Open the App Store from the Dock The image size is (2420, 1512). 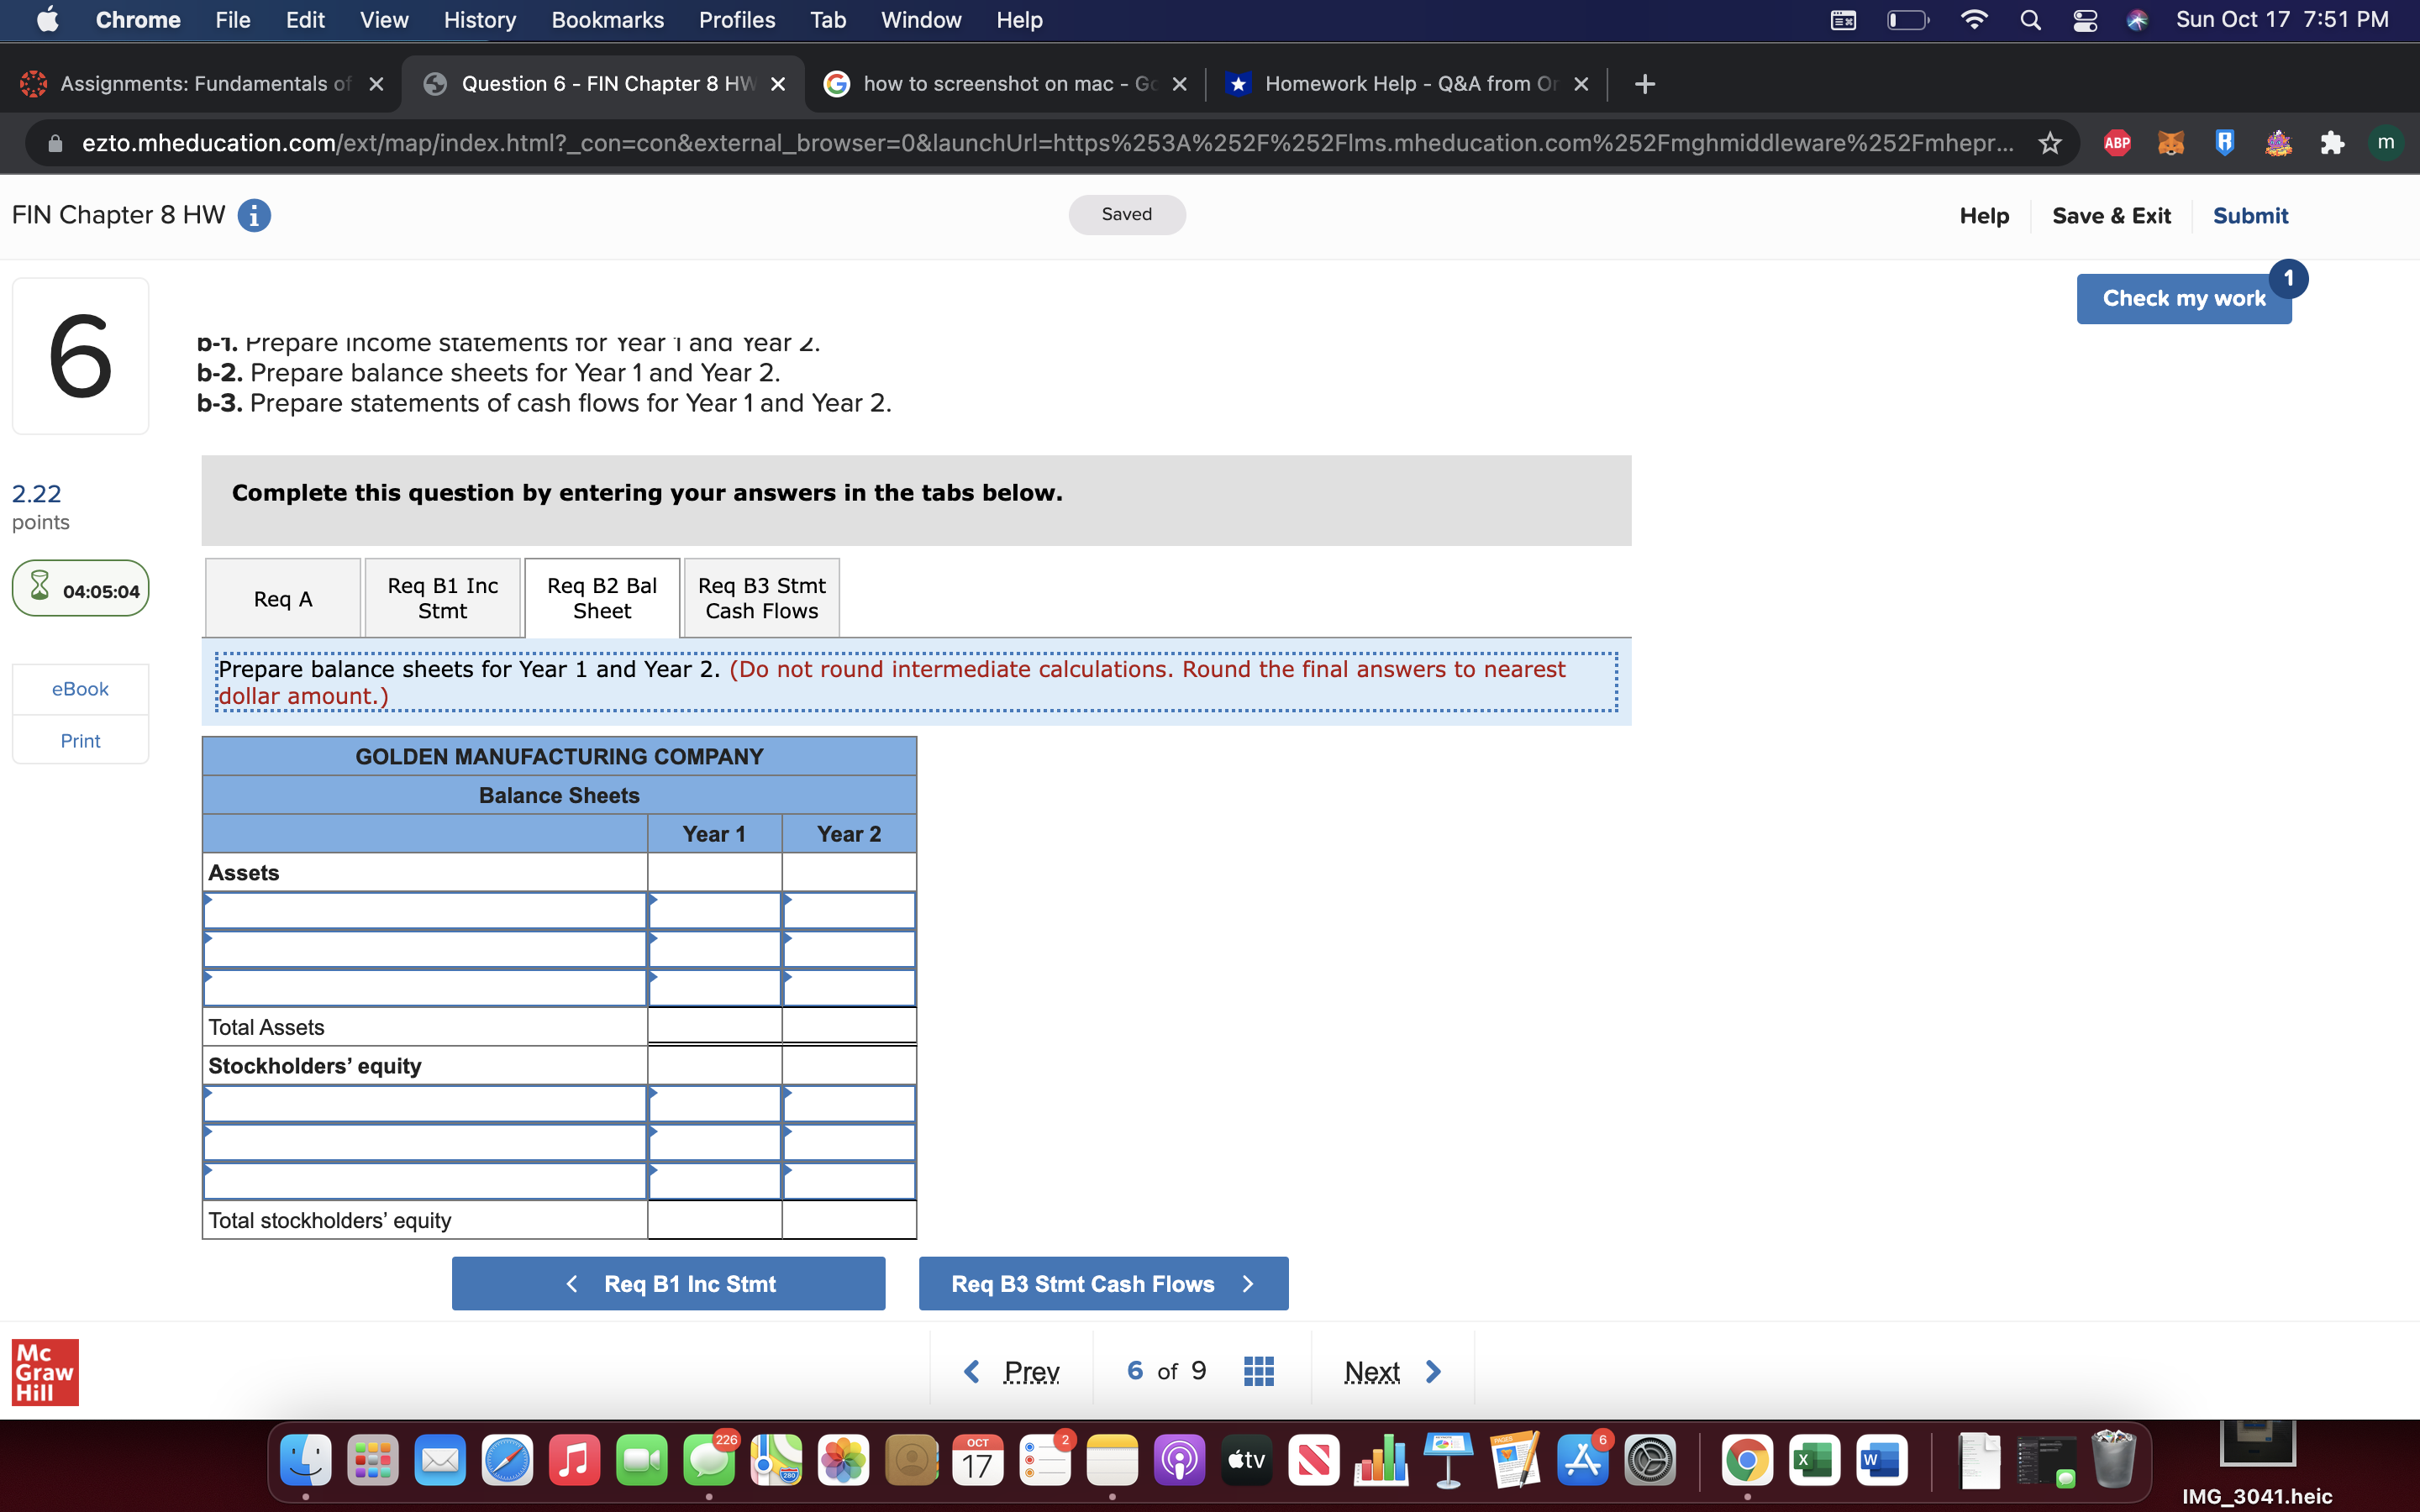(1582, 1460)
